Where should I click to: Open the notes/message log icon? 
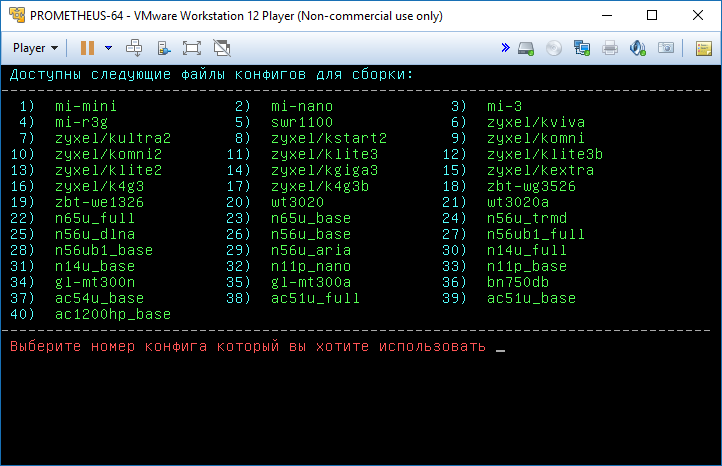(x=704, y=48)
